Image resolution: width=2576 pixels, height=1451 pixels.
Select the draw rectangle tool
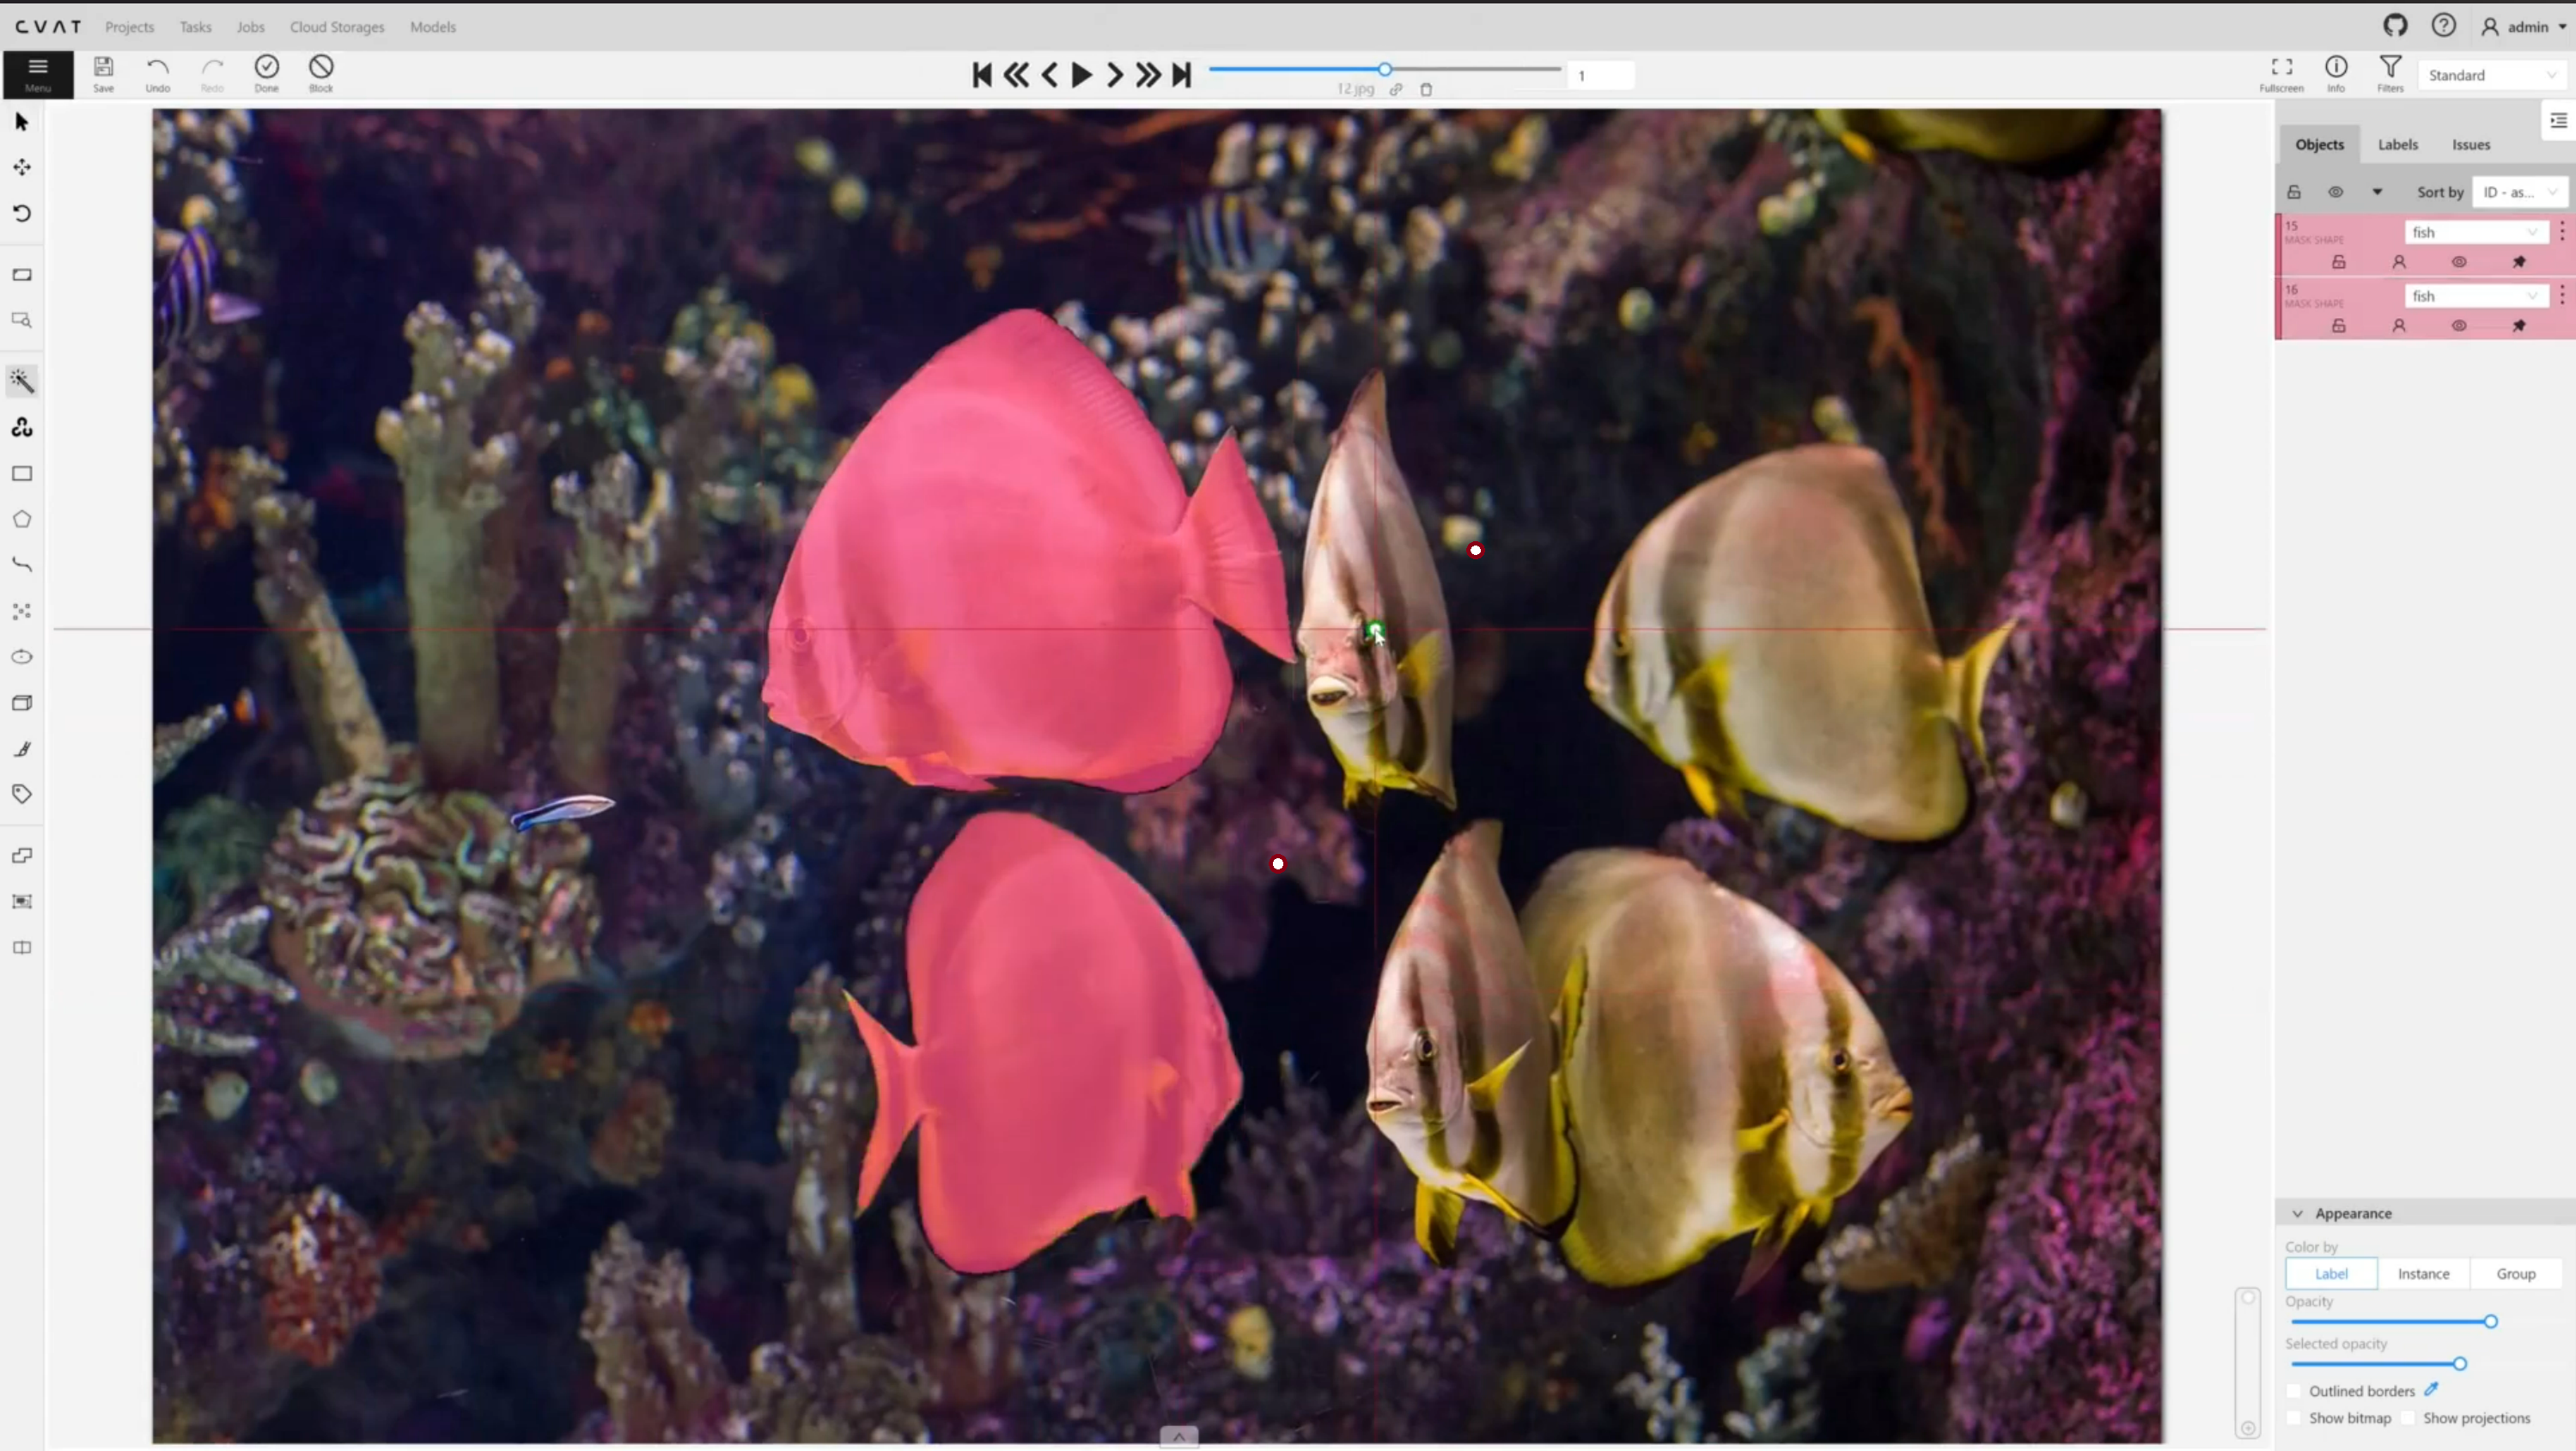tap(21, 473)
